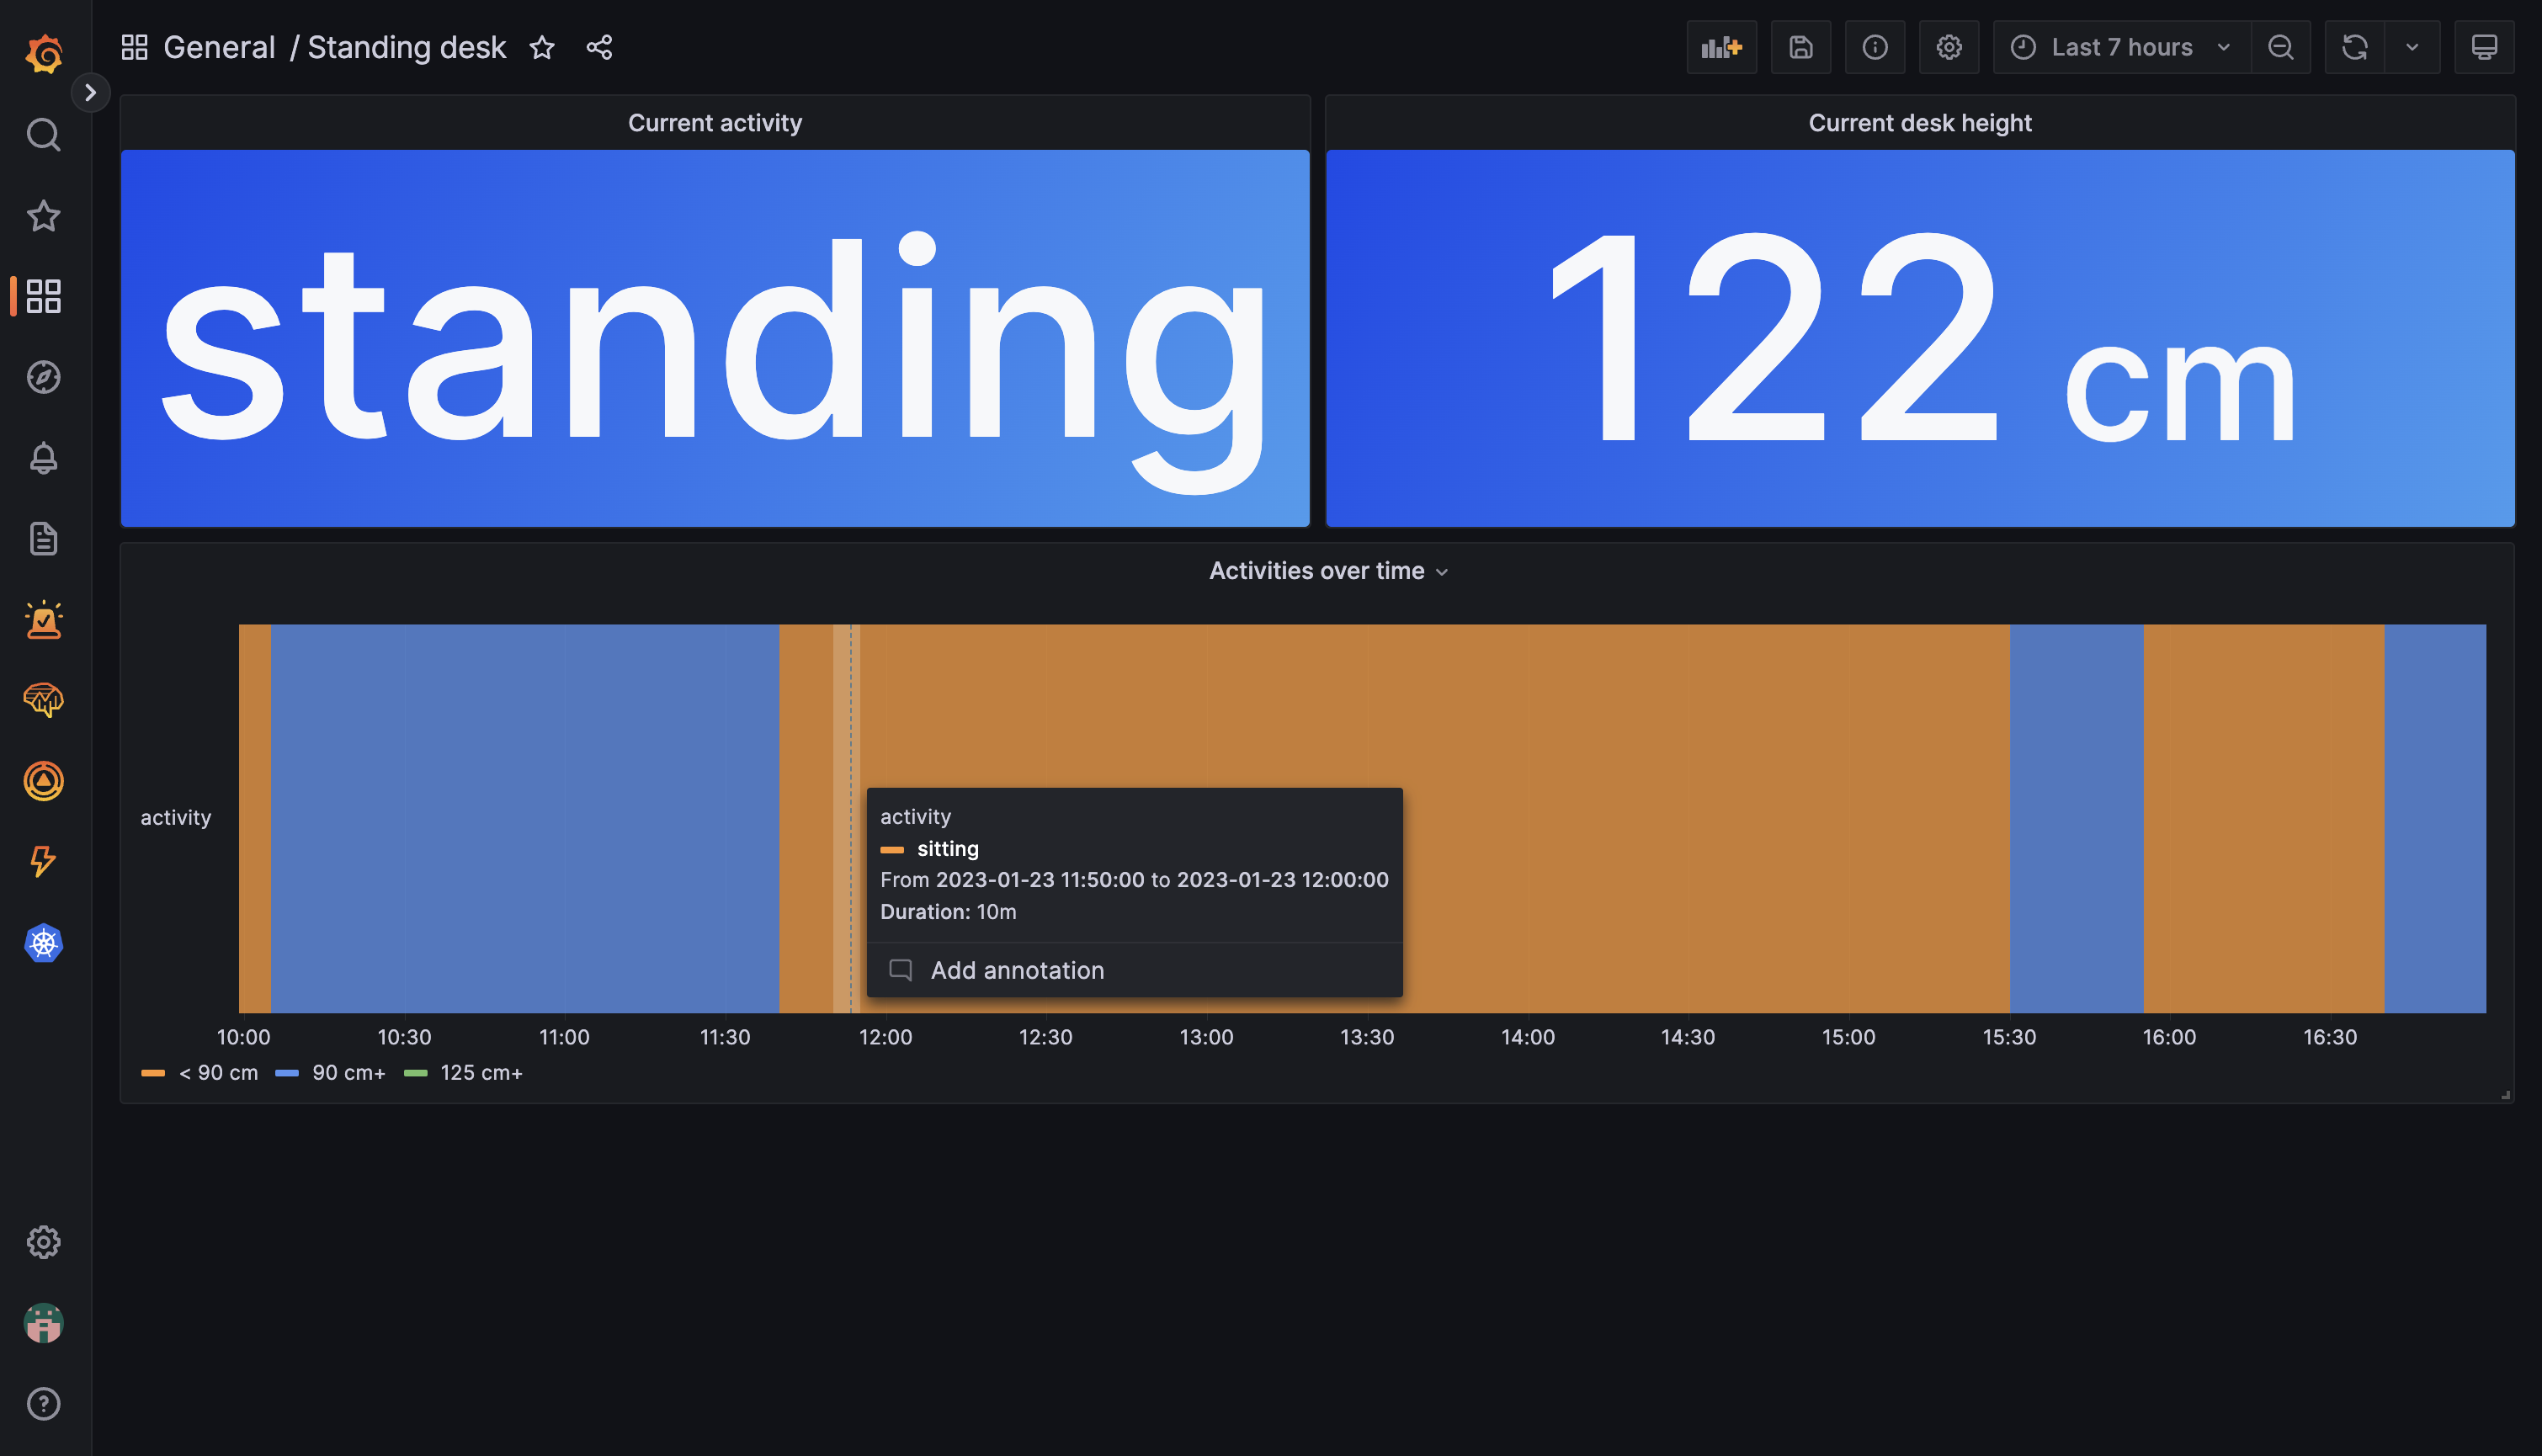
Task: Save dashboard using the floppy icon
Action: point(1800,47)
